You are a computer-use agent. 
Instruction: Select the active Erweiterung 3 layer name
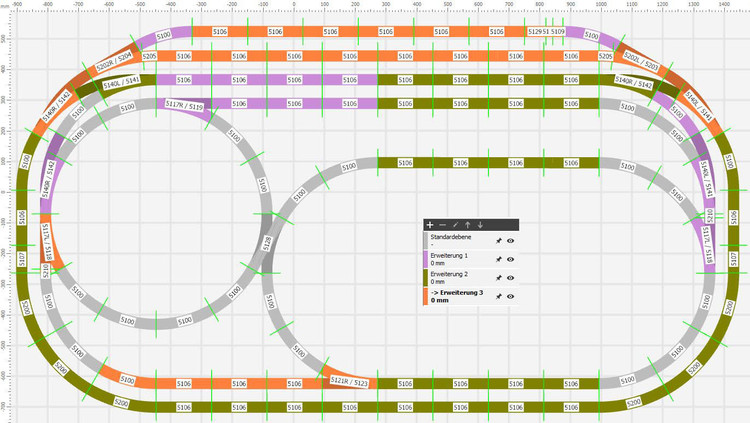coord(457,292)
